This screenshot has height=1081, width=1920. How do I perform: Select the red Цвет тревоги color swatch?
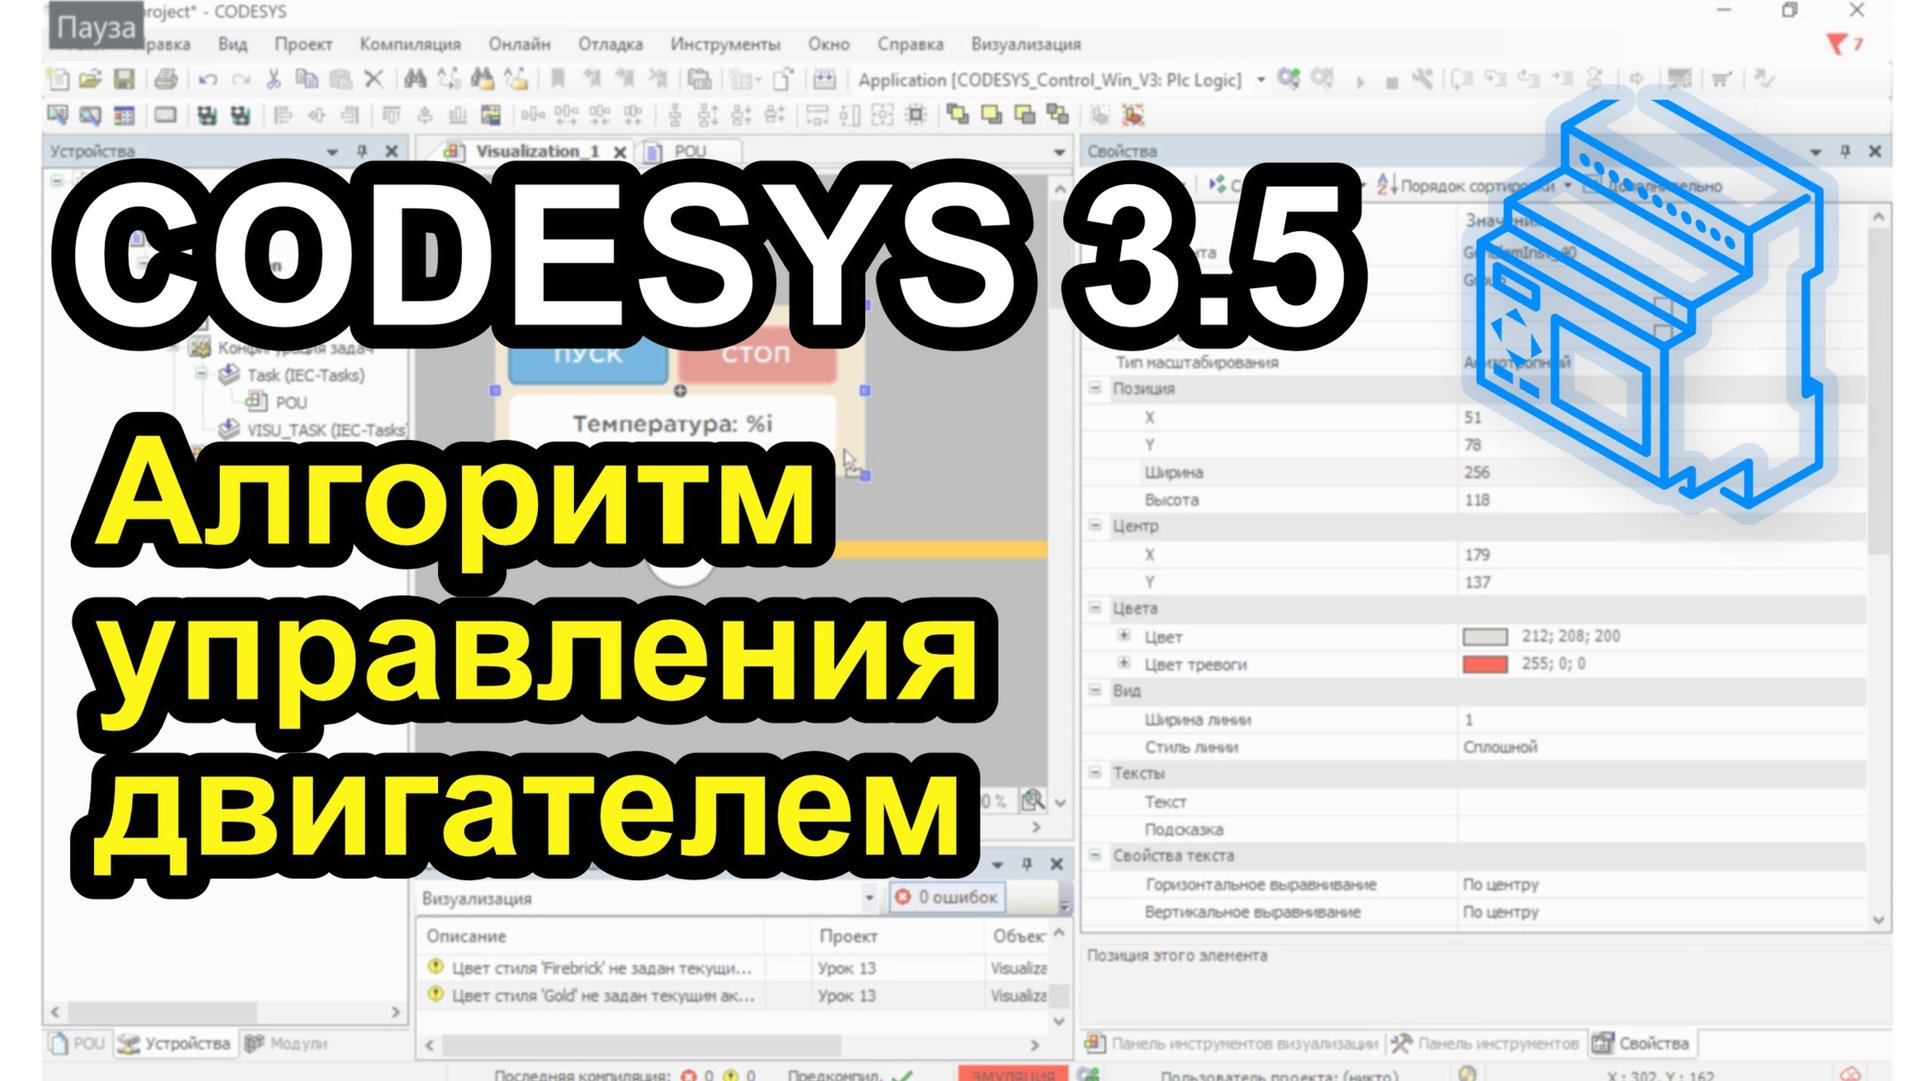tap(1483, 662)
